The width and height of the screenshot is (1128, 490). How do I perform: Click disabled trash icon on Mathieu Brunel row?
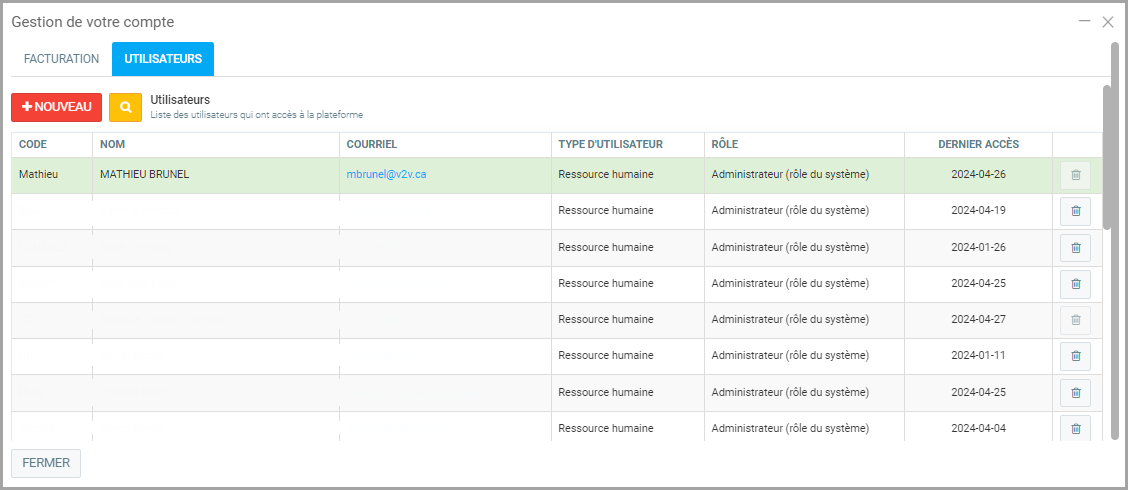[x=1075, y=175]
